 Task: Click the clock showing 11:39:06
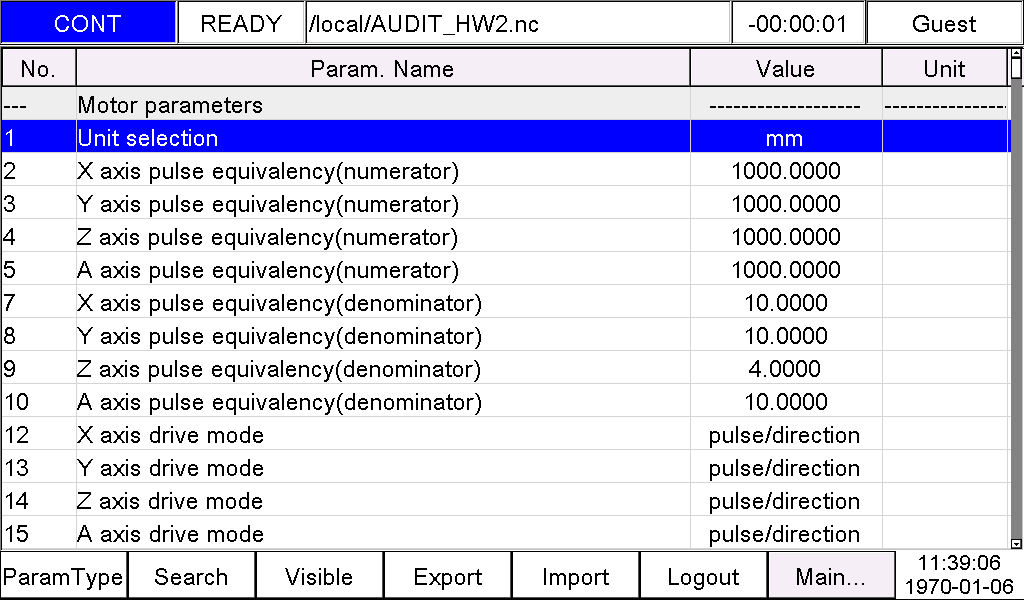[959, 562]
